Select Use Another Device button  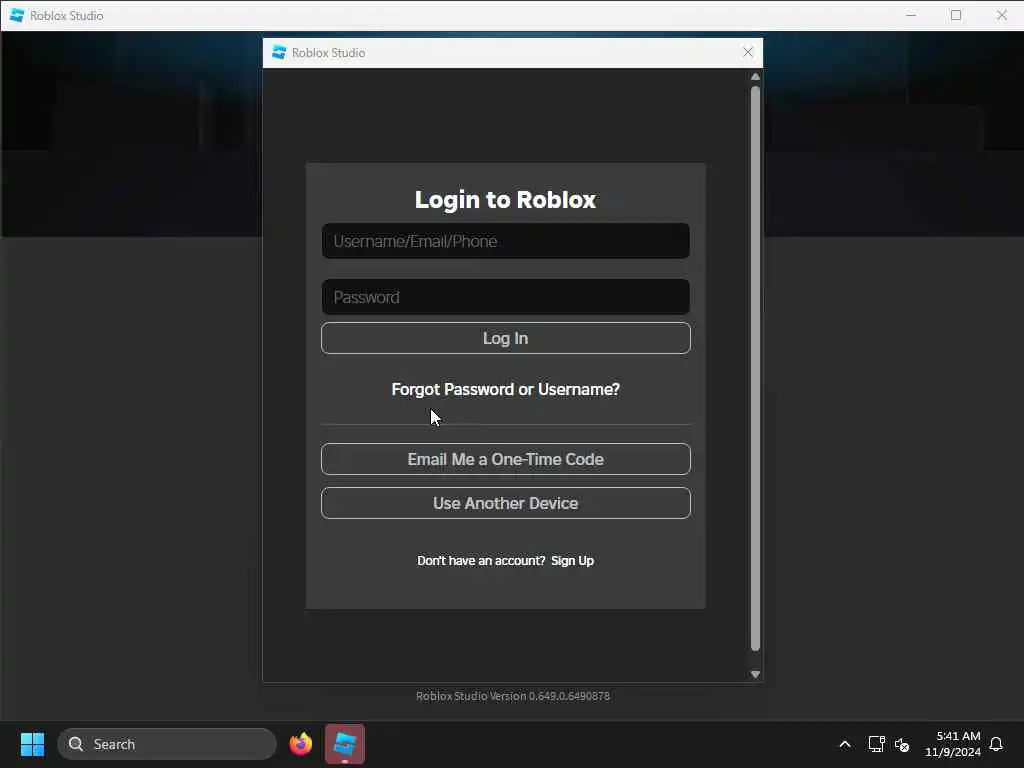pyautogui.click(x=505, y=503)
